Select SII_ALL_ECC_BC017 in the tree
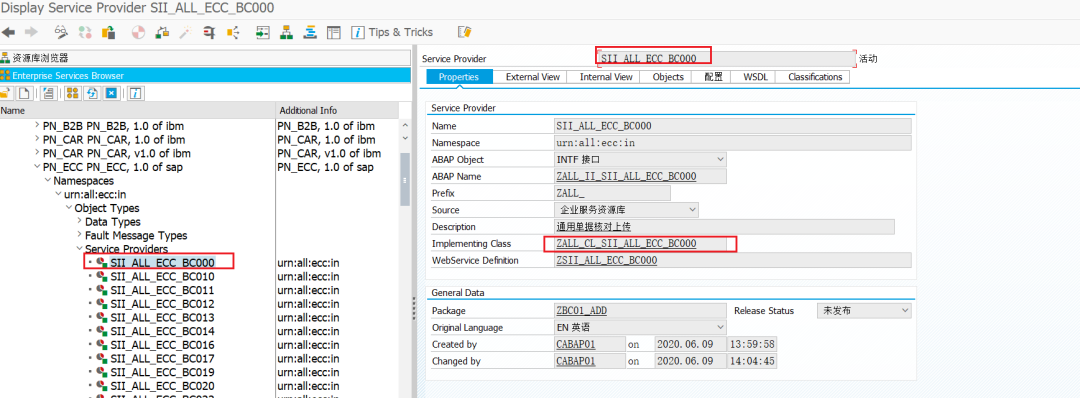 (162, 359)
